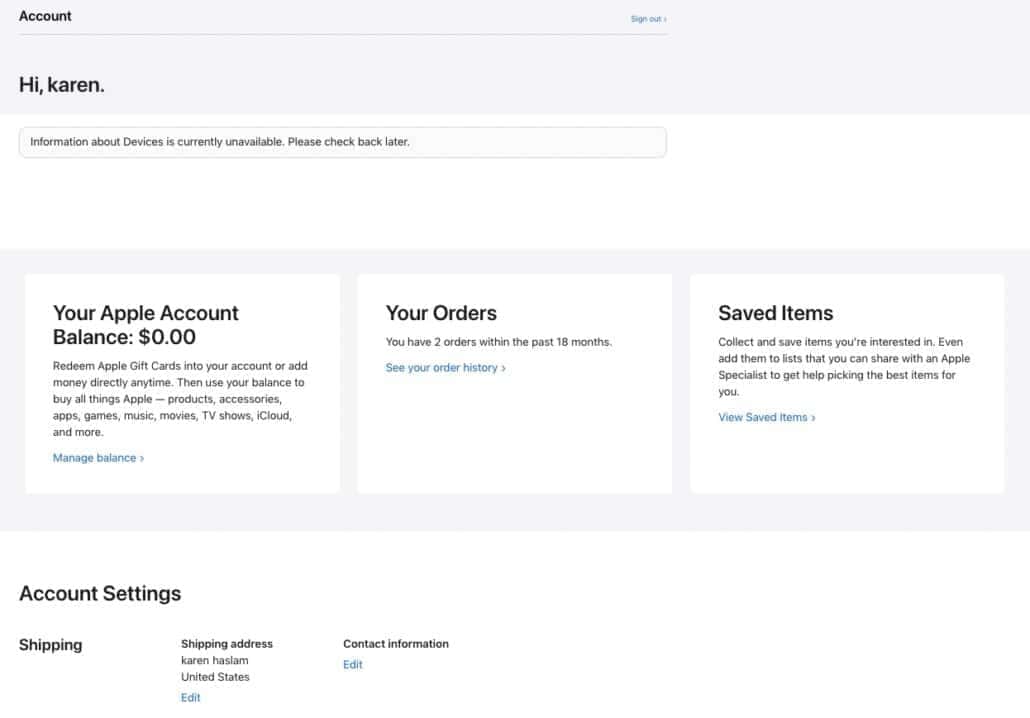The image size is (1030, 718).
Task: Click the Shipping address label
Action: [226, 644]
